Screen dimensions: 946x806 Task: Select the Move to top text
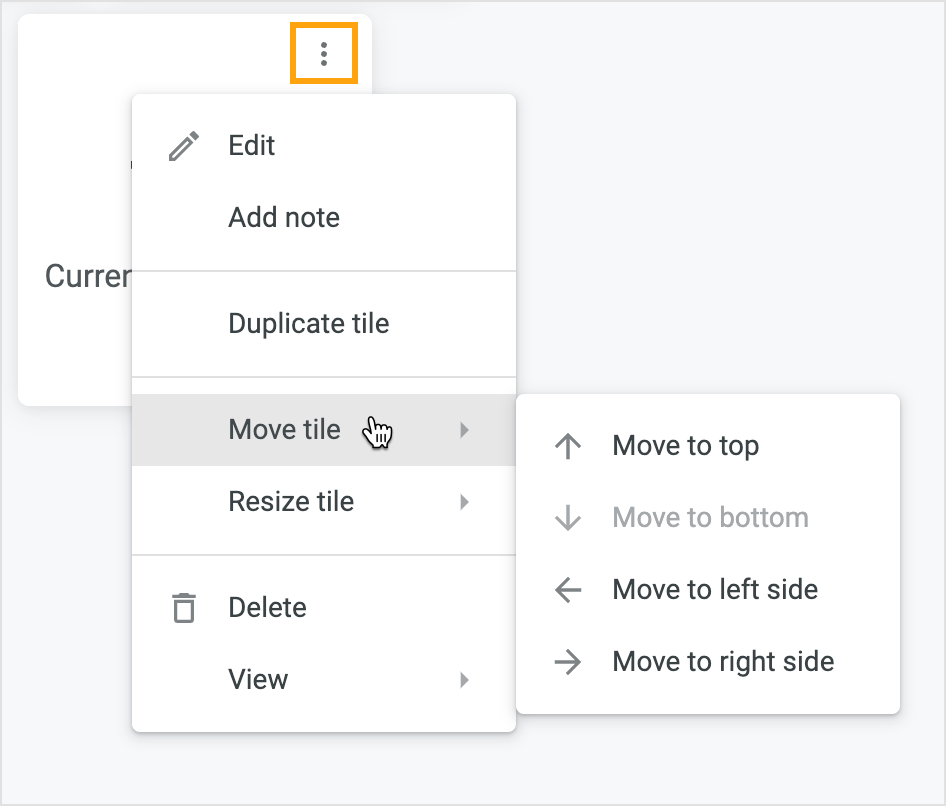click(x=685, y=446)
